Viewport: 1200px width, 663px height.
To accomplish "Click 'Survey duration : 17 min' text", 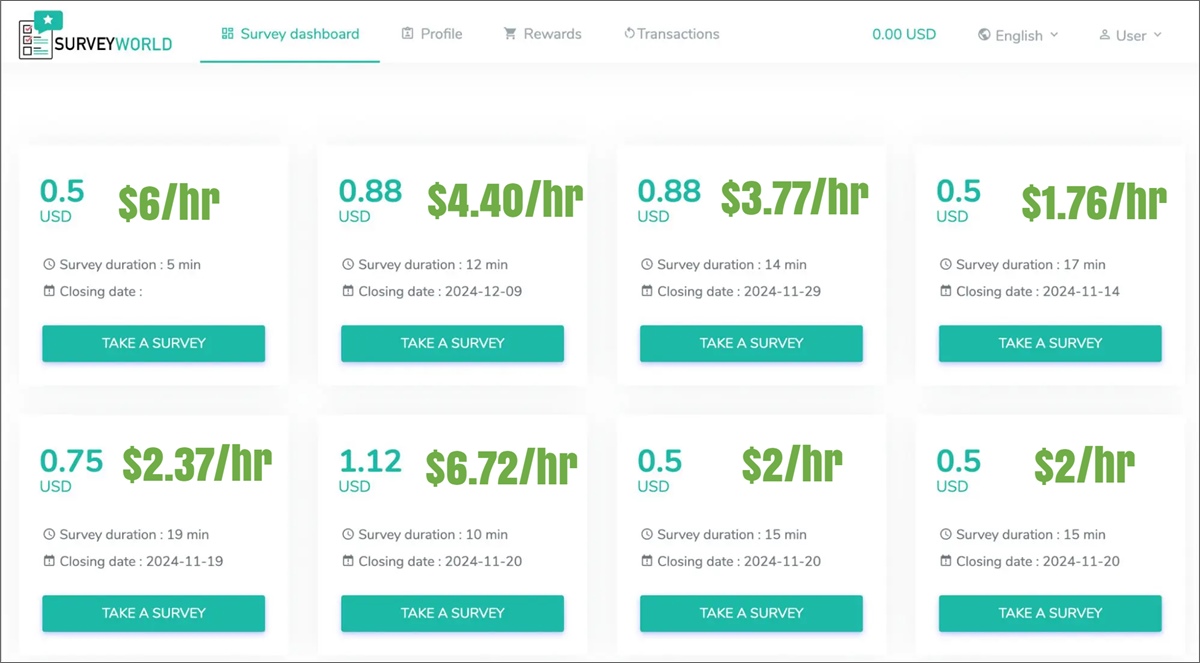I will point(1031,265).
